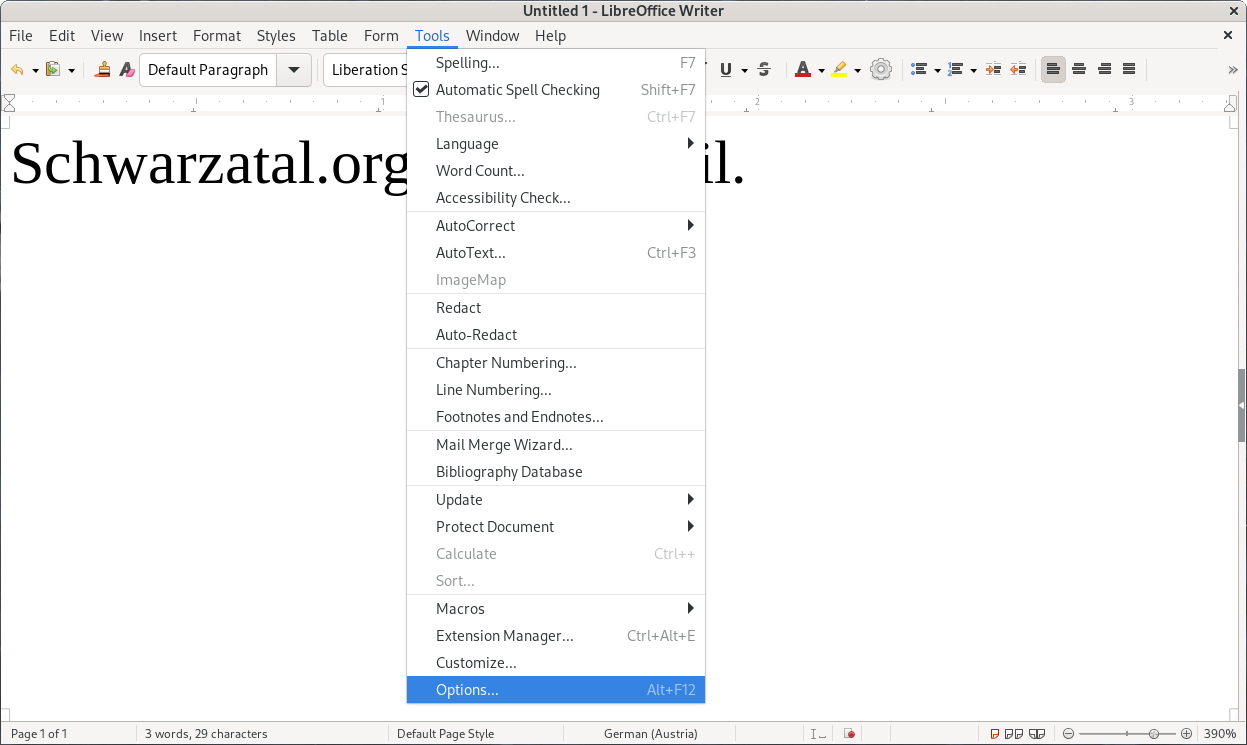Click the Zoom In plus icon
Image resolution: width=1247 pixels, height=745 pixels.
click(1186, 734)
